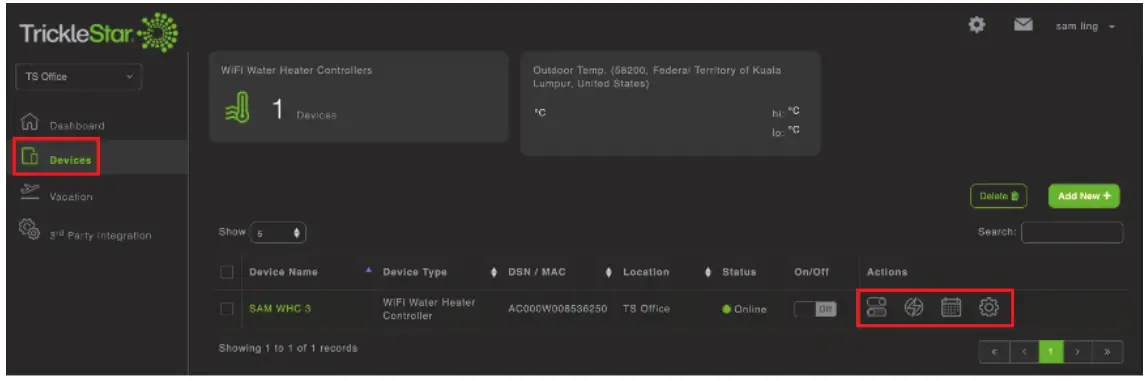Open the settings gear in top bar
Viewport: 1145px width, 381px height.
pos(976,26)
